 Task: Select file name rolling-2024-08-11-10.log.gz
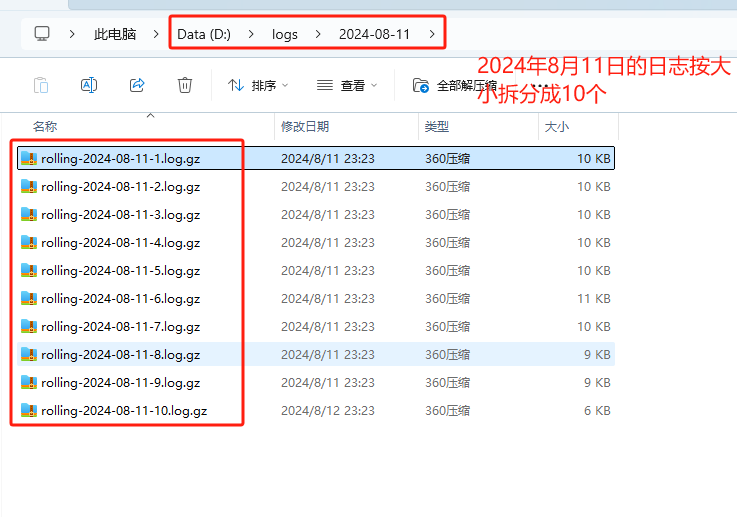(x=124, y=411)
